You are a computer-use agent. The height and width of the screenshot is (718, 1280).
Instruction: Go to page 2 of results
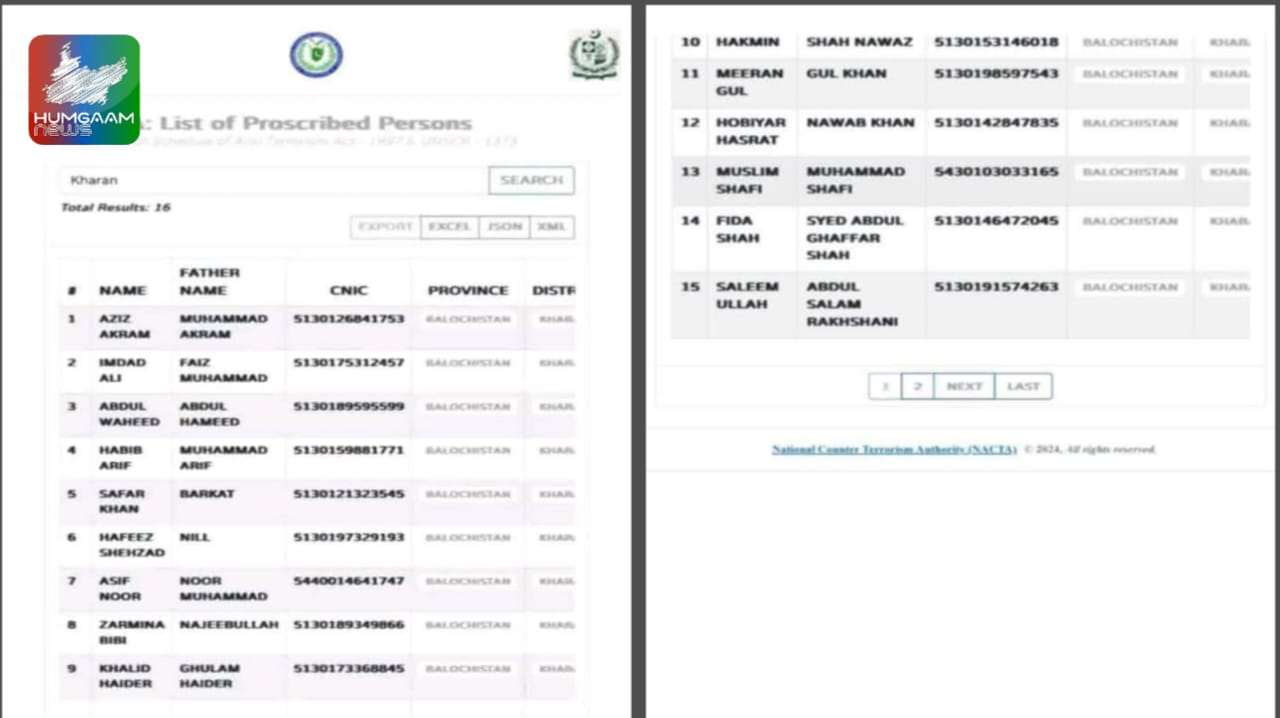[917, 386]
